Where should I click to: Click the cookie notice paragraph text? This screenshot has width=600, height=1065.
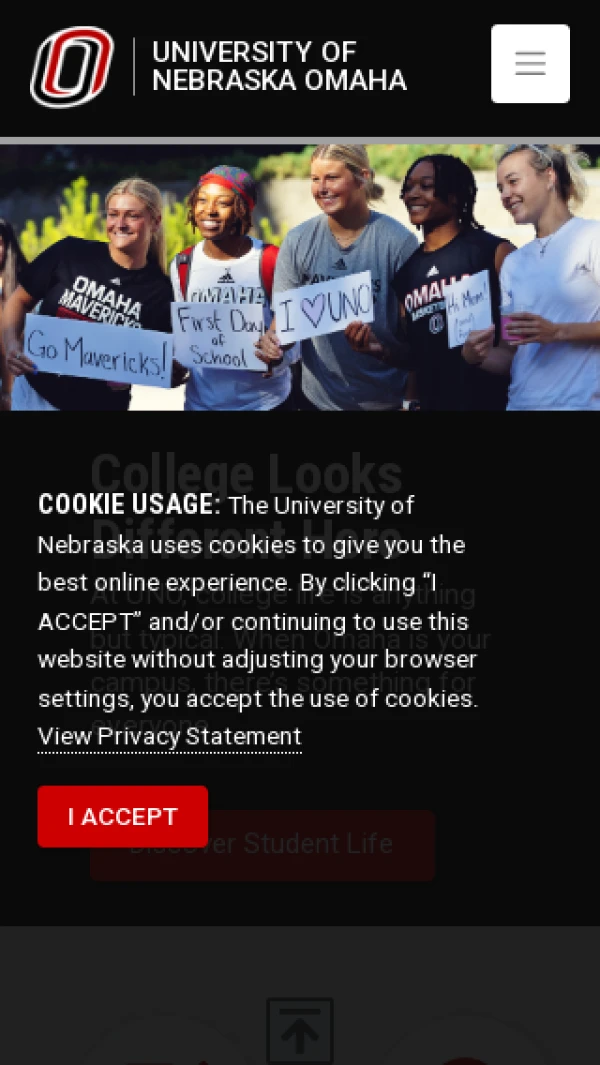(x=259, y=602)
